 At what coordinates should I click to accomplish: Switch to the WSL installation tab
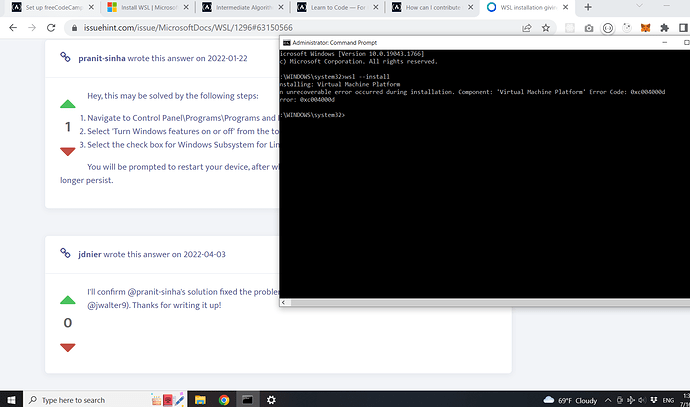point(524,7)
